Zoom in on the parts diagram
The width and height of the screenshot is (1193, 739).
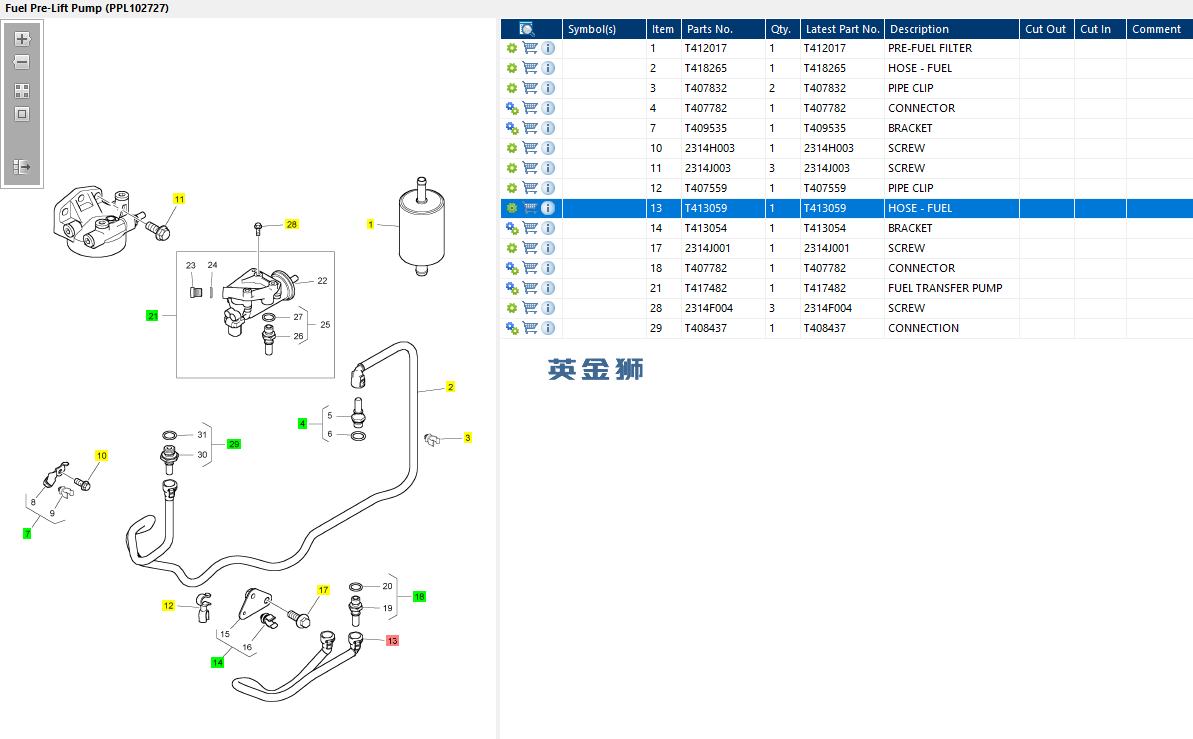22,39
